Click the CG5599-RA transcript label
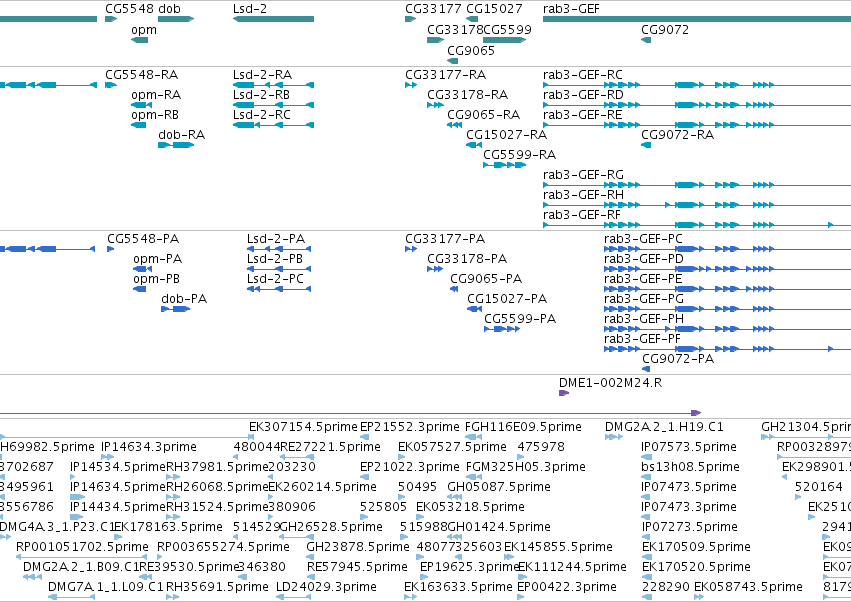Viewport: 851px width, 602px height. click(x=519, y=155)
